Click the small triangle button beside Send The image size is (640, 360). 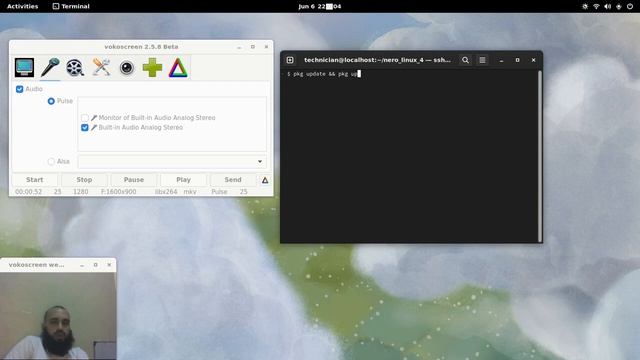tap(265, 180)
